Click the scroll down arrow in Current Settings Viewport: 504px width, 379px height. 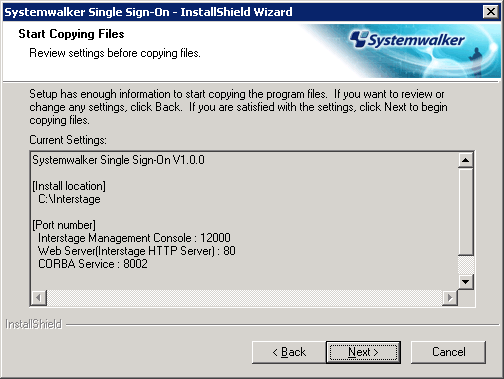[x=466, y=282]
